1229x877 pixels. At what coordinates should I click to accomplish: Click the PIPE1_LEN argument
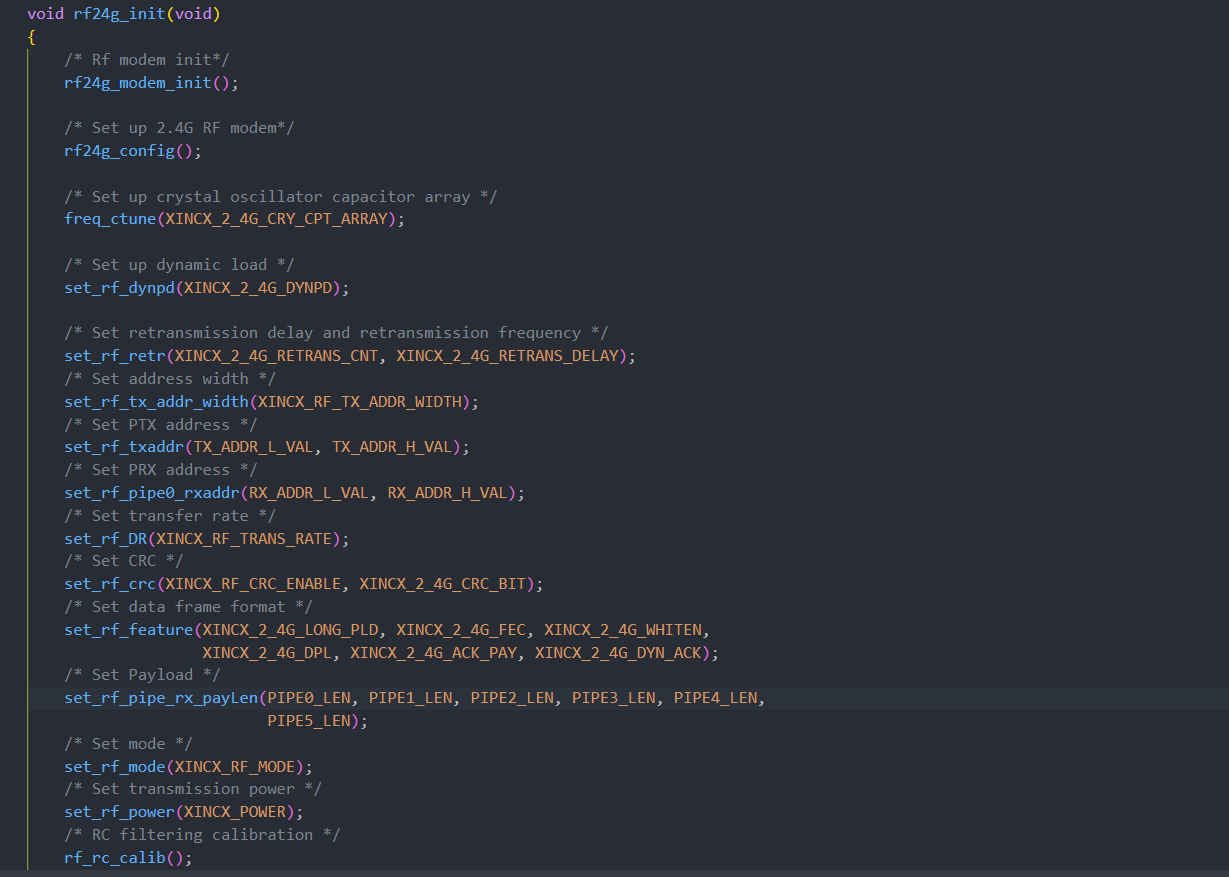coord(410,698)
